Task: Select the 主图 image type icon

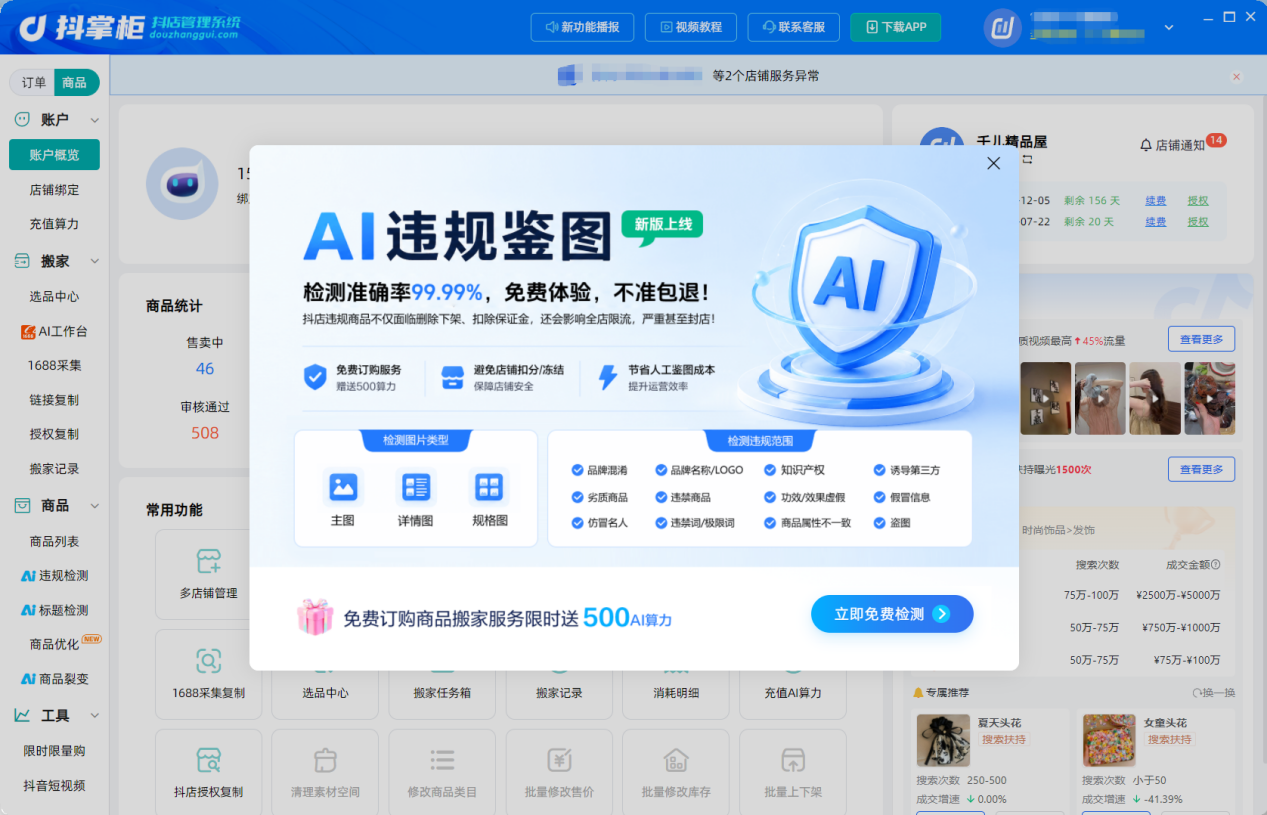Action: click(x=343, y=487)
